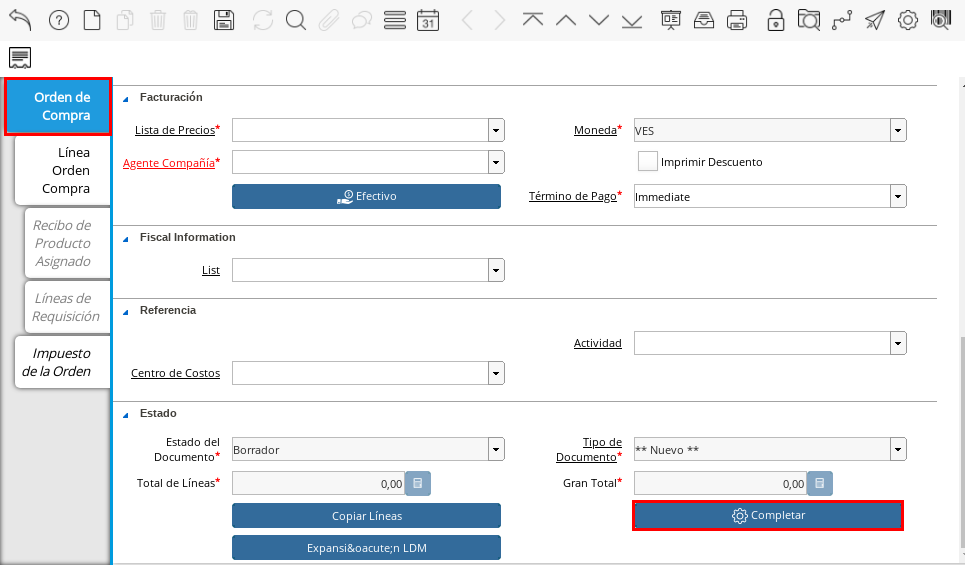This screenshot has width=965, height=567.
Task: Click into the Gran Total field
Action: (x=720, y=483)
